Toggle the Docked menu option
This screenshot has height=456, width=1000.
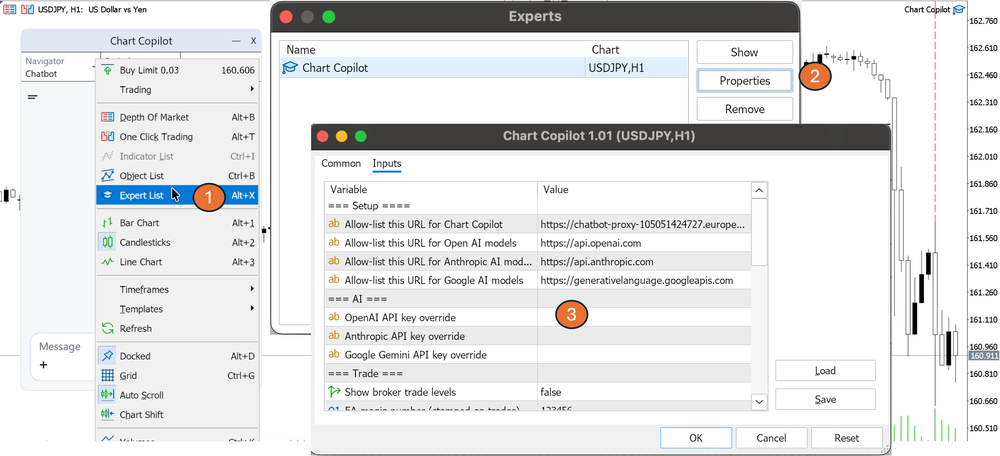pyautogui.click(x=178, y=356)
